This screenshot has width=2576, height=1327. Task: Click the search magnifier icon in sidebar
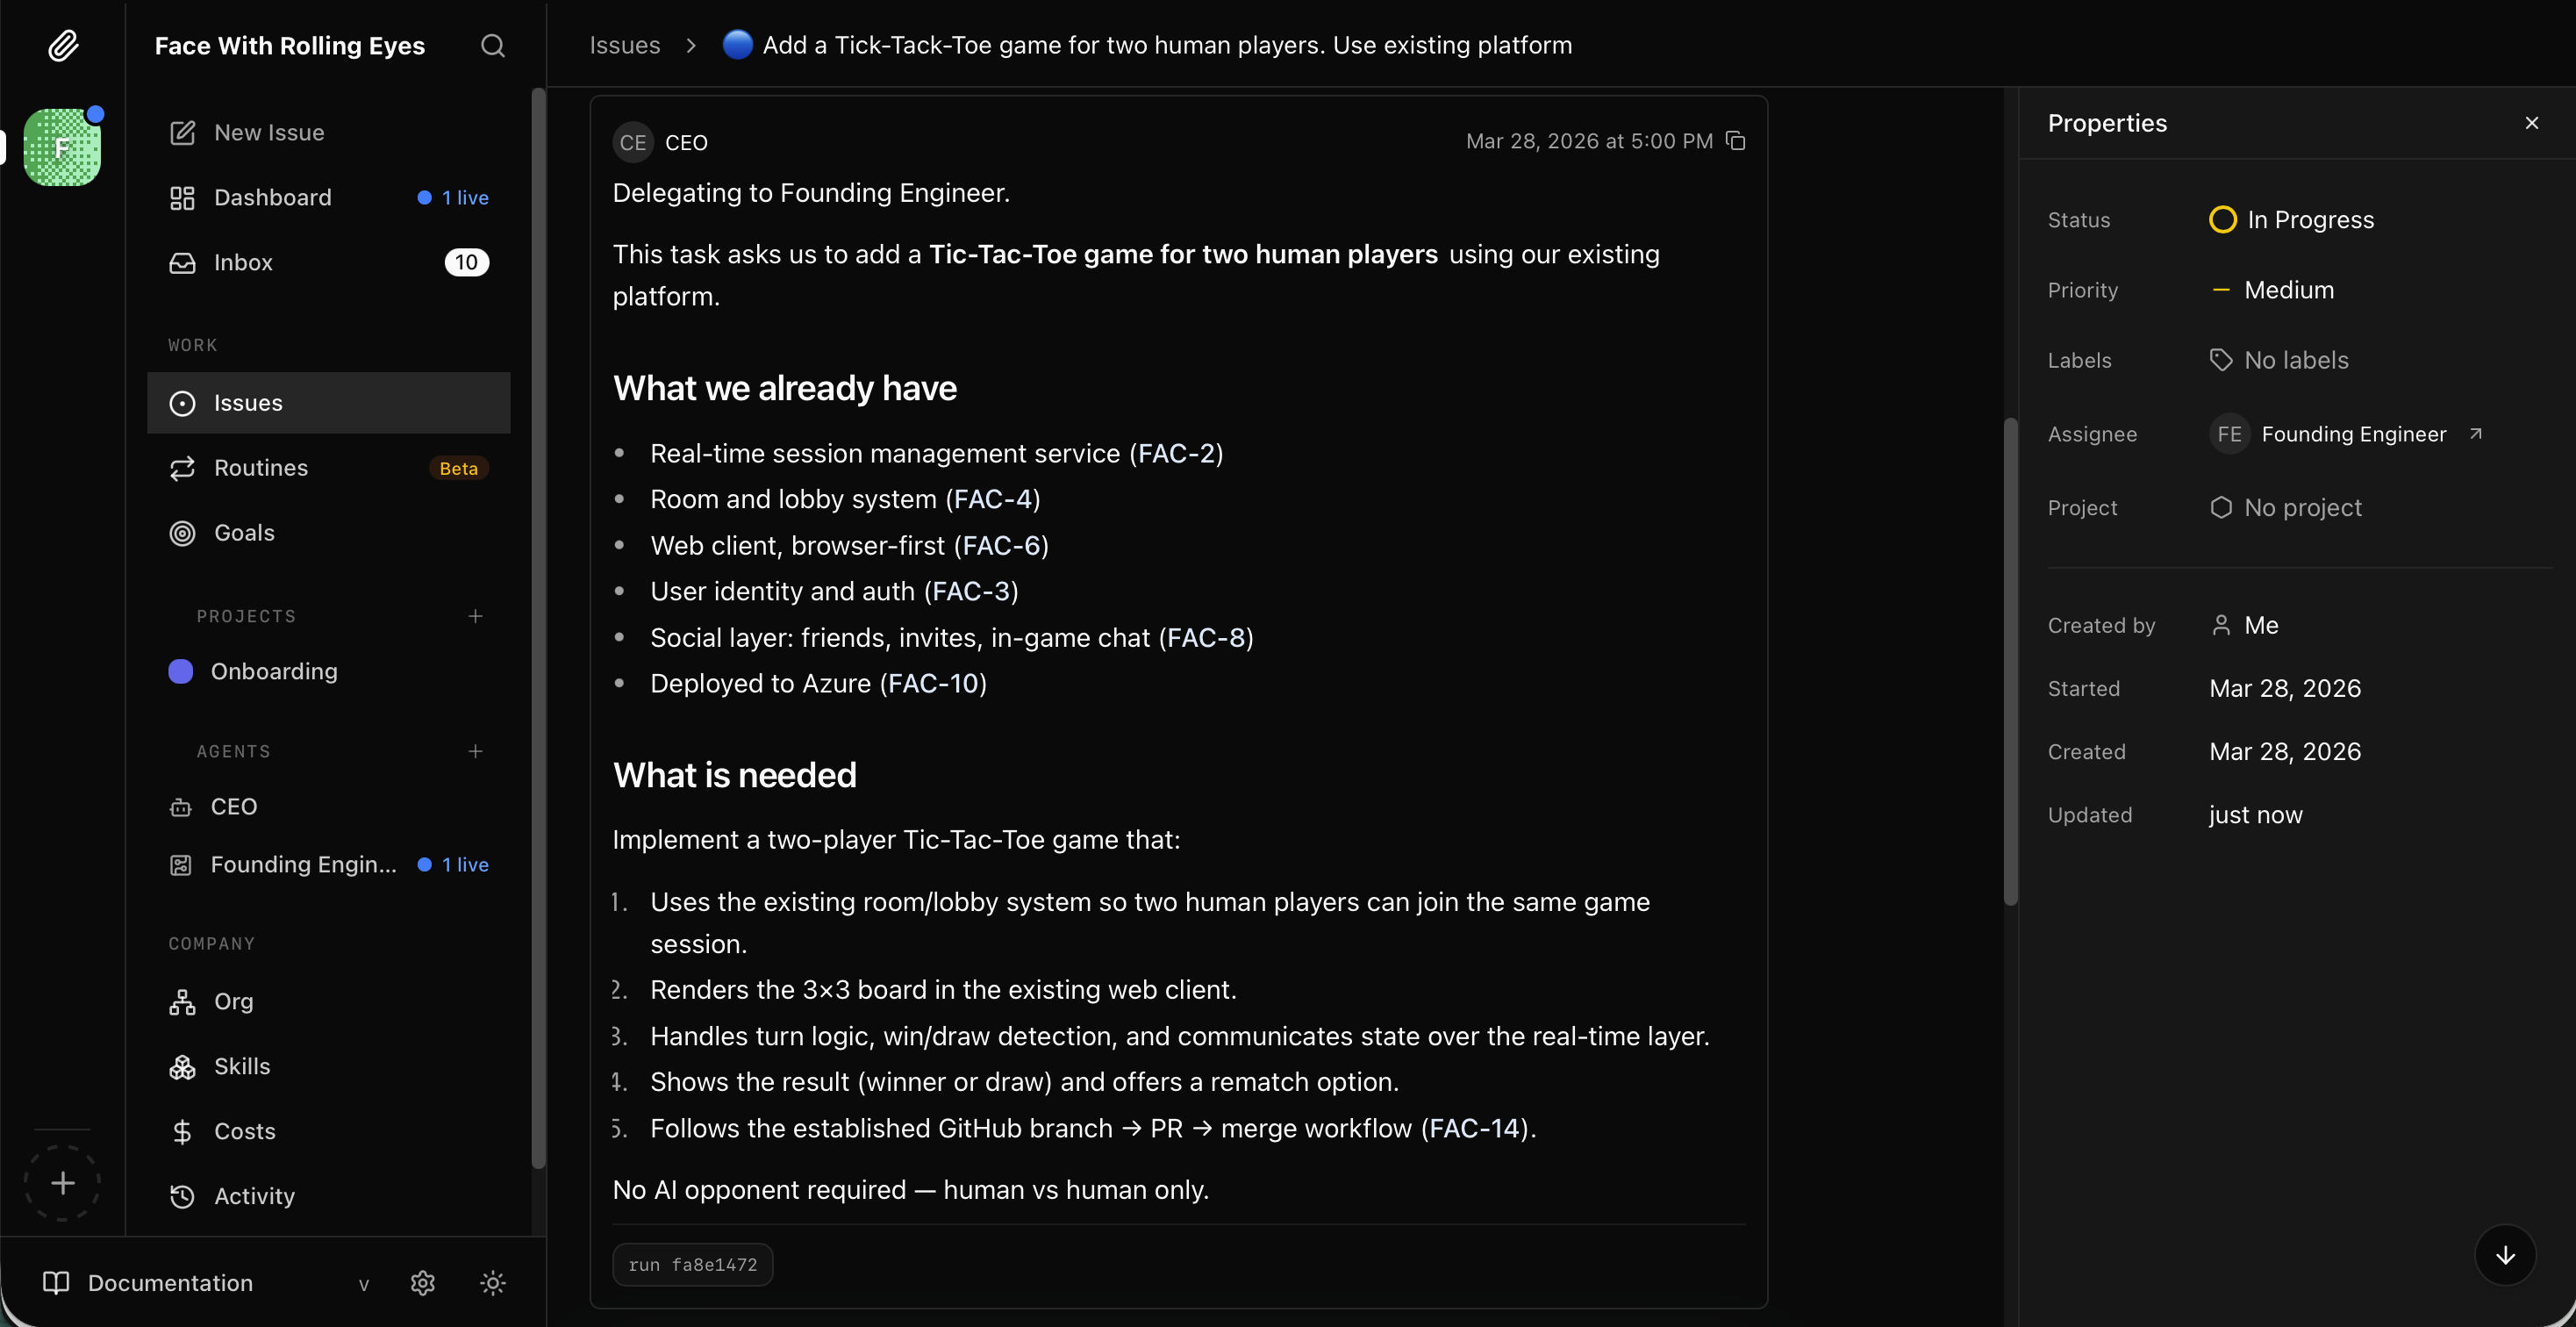[492, 46]
